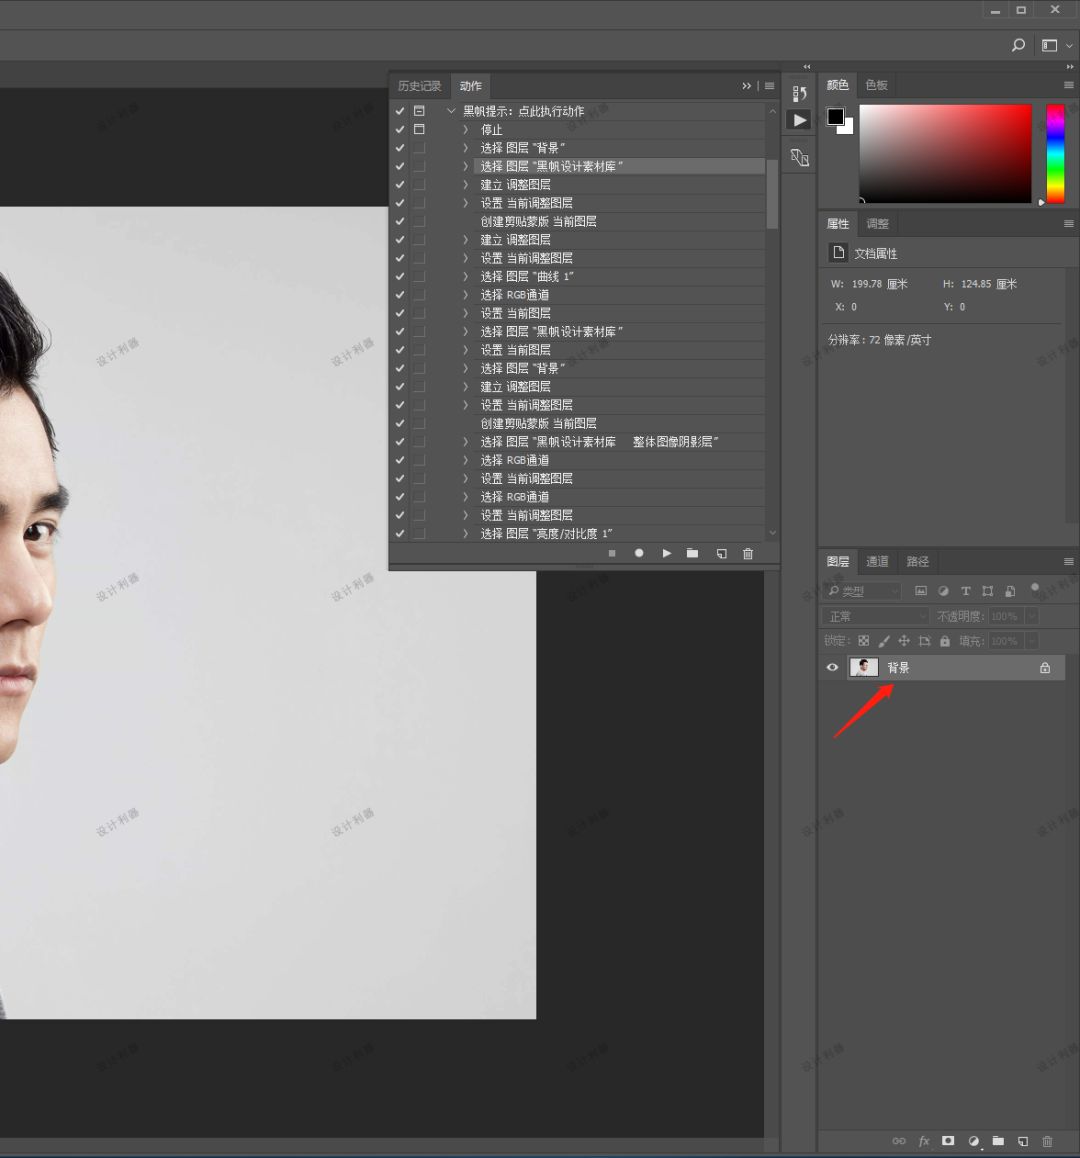The image size is (1080, 1158).
Task: Click the artboard nesting lock icon
Action: (x=924, y=641)
